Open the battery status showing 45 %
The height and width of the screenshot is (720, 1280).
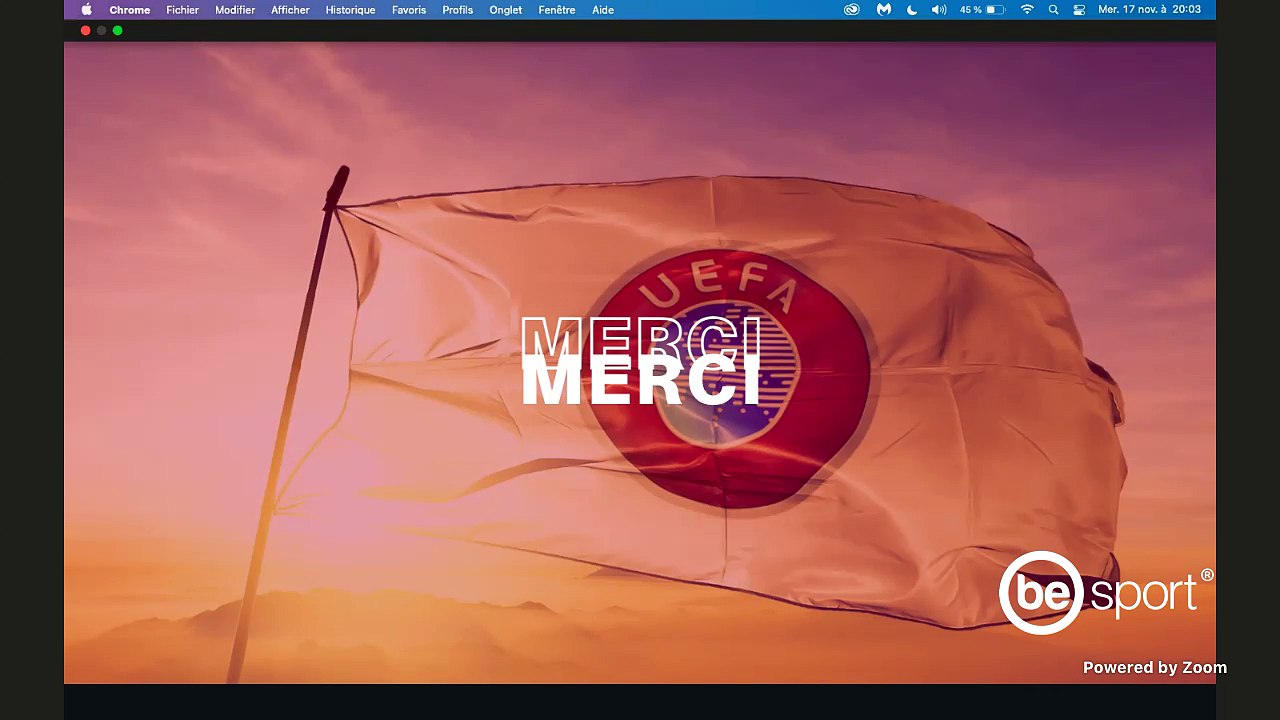pyautogui.click(x=982, y=10)
